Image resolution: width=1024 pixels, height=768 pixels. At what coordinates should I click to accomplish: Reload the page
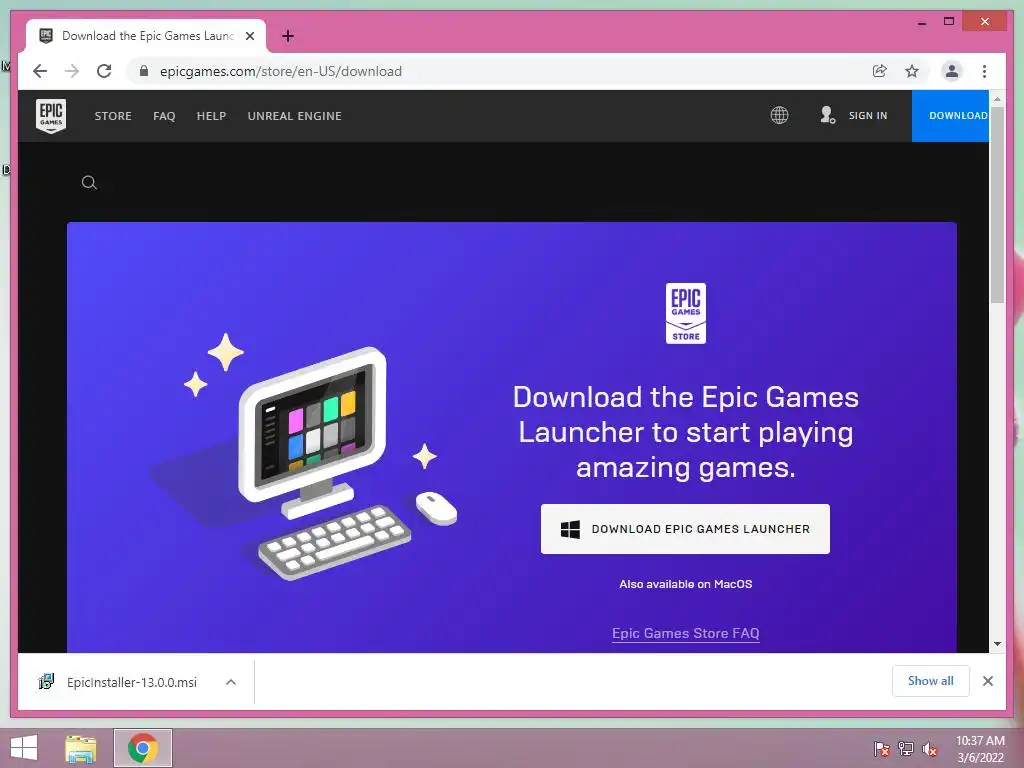tap(104, 71)
